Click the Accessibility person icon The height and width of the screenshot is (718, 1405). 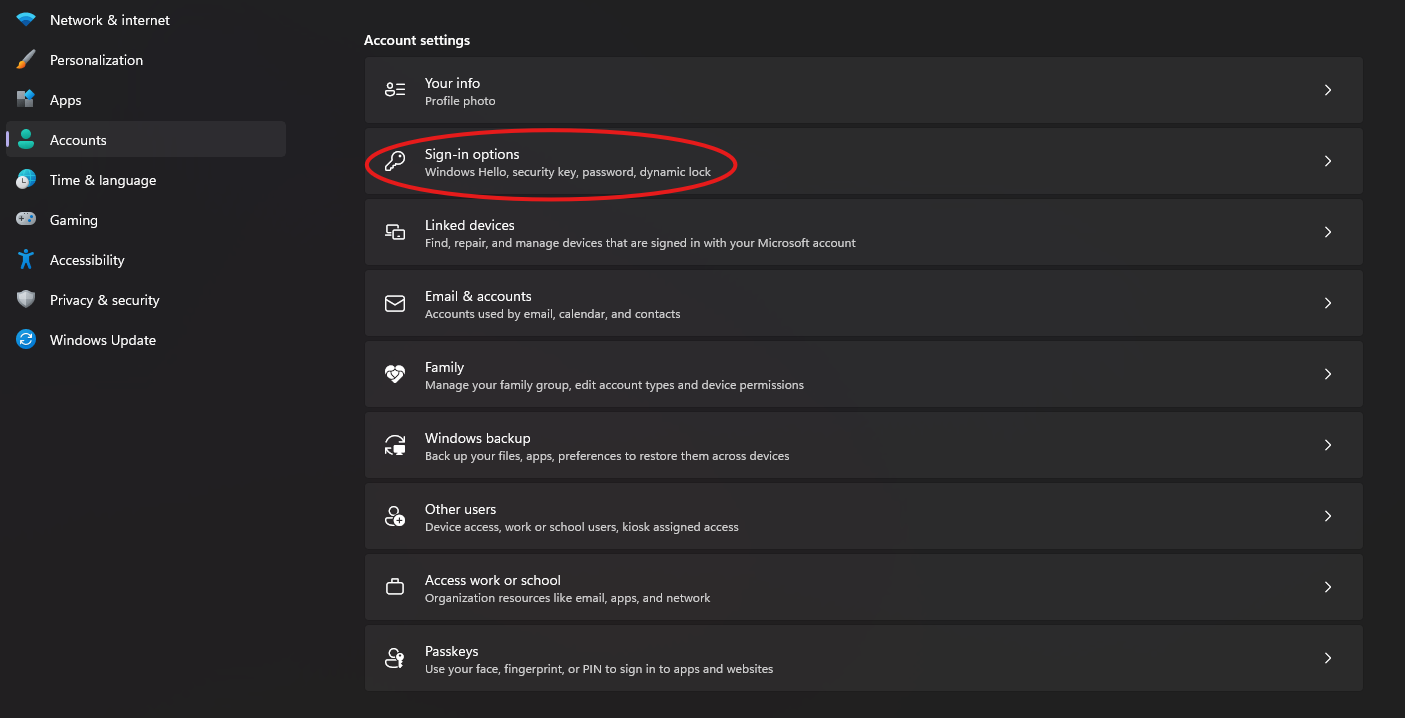[25, 260]
